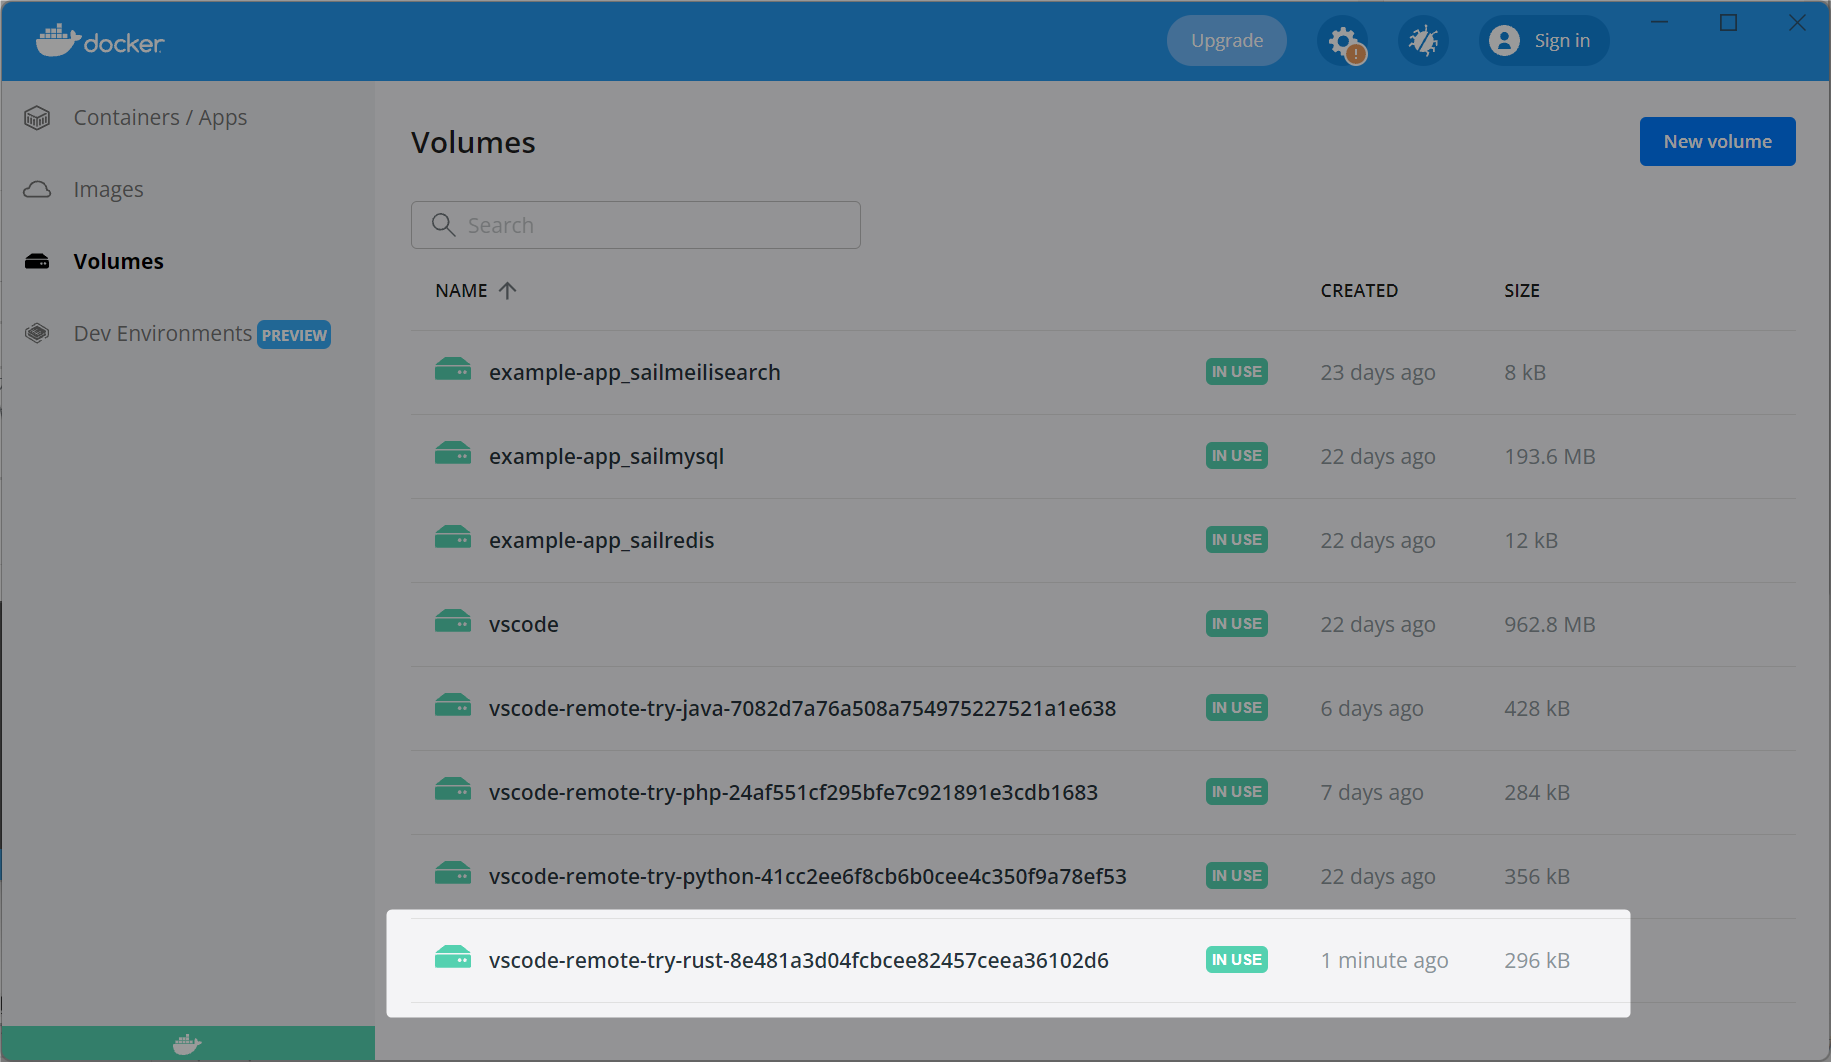Open Containers / Apps section

[160, 118]
